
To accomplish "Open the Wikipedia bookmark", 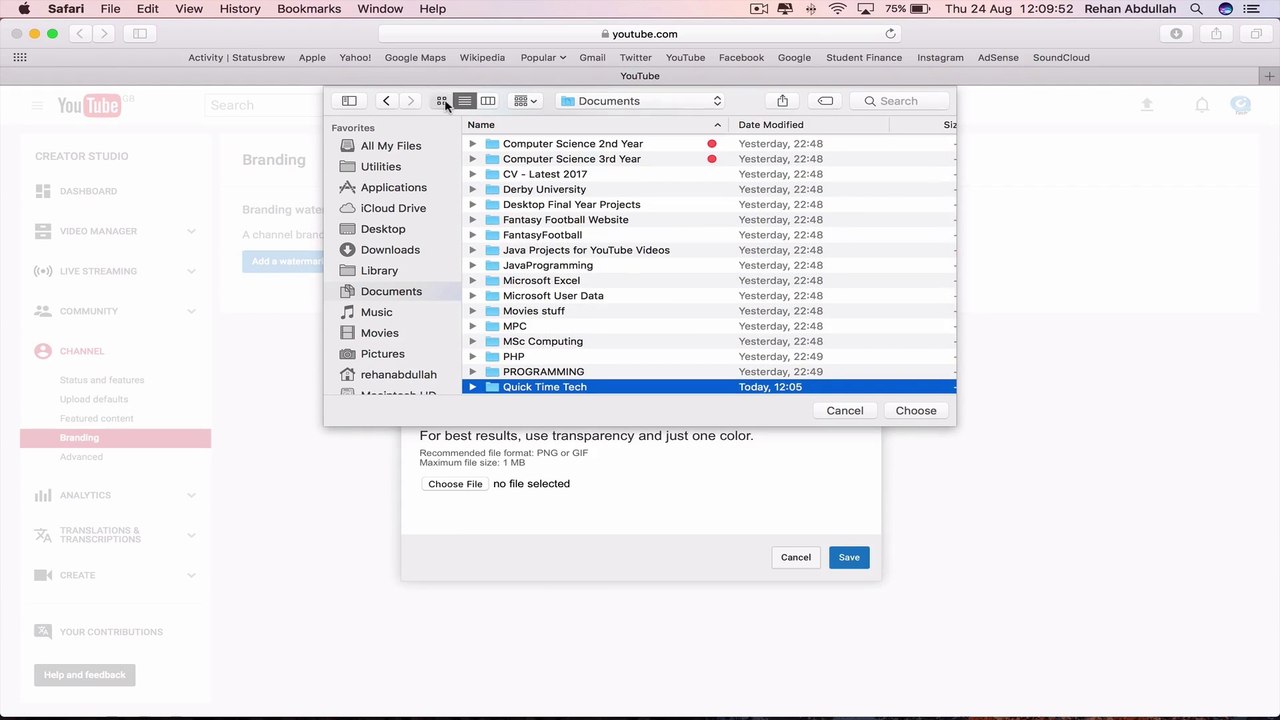I will (482, 58).
